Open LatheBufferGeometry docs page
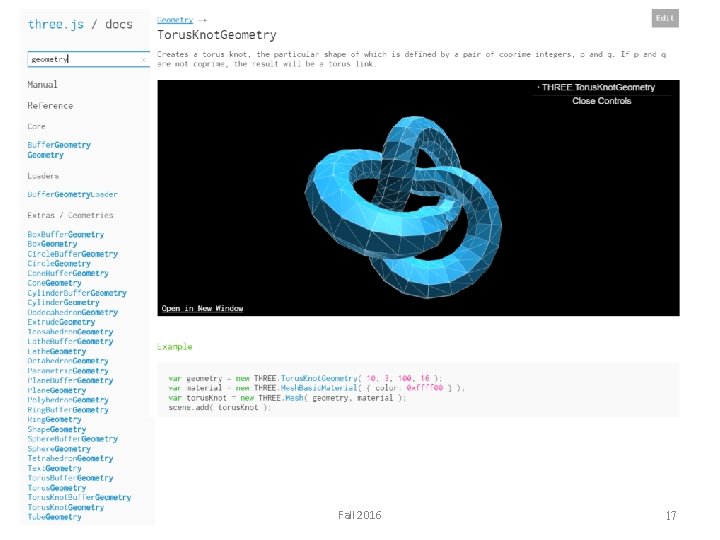 (x=70, y=342)
